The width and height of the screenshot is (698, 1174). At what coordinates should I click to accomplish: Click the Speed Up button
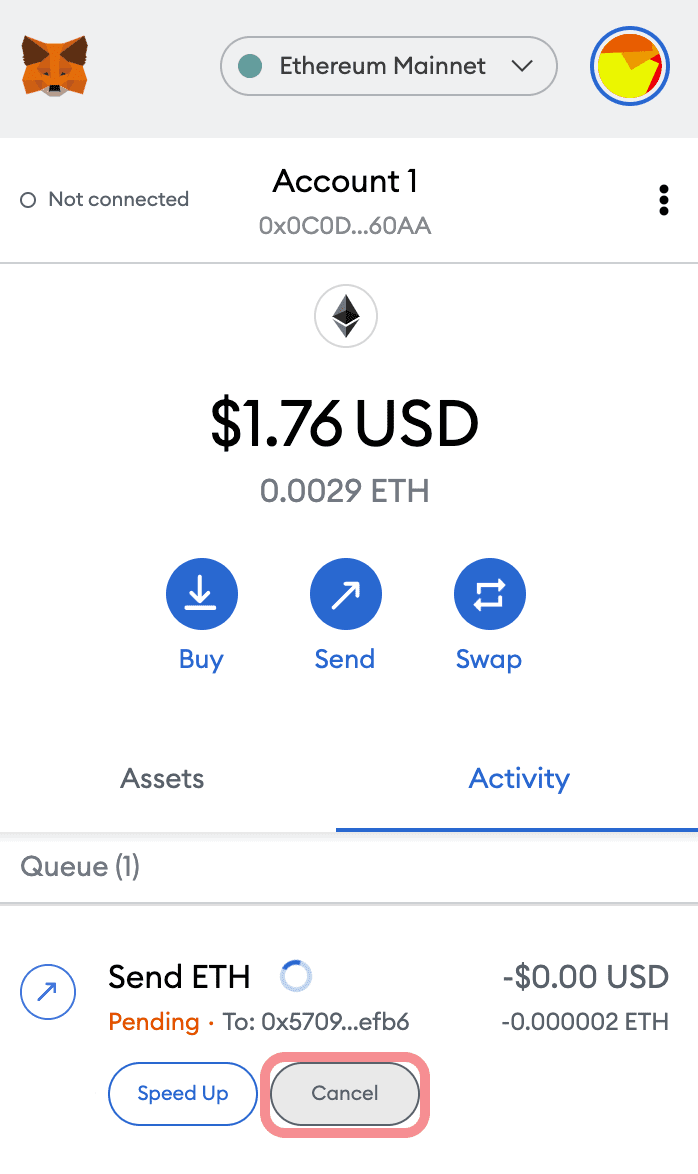(x=183, y=1093)
